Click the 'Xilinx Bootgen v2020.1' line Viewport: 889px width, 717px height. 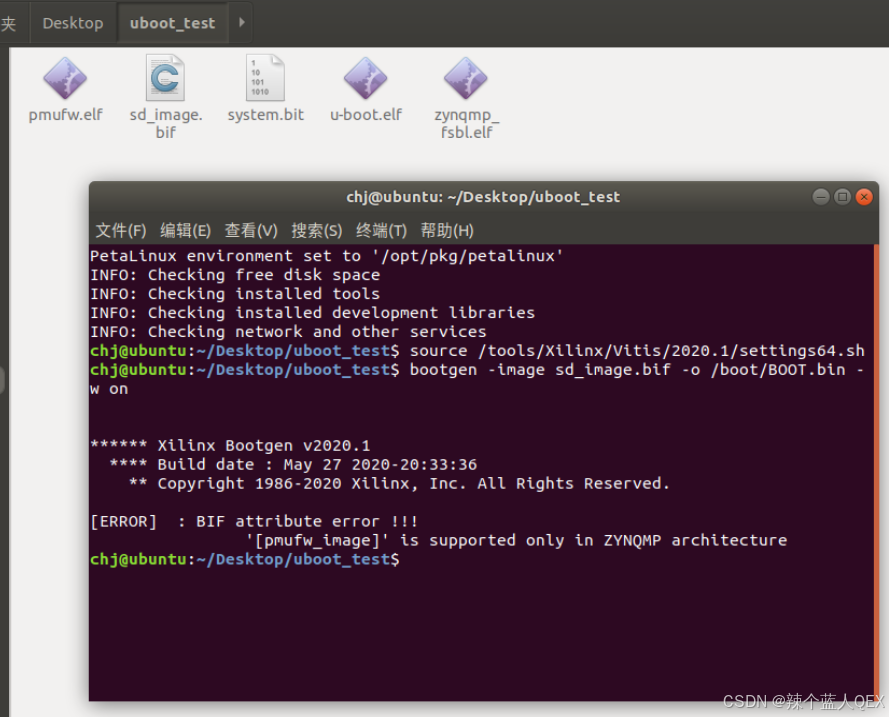pos(230,446)
